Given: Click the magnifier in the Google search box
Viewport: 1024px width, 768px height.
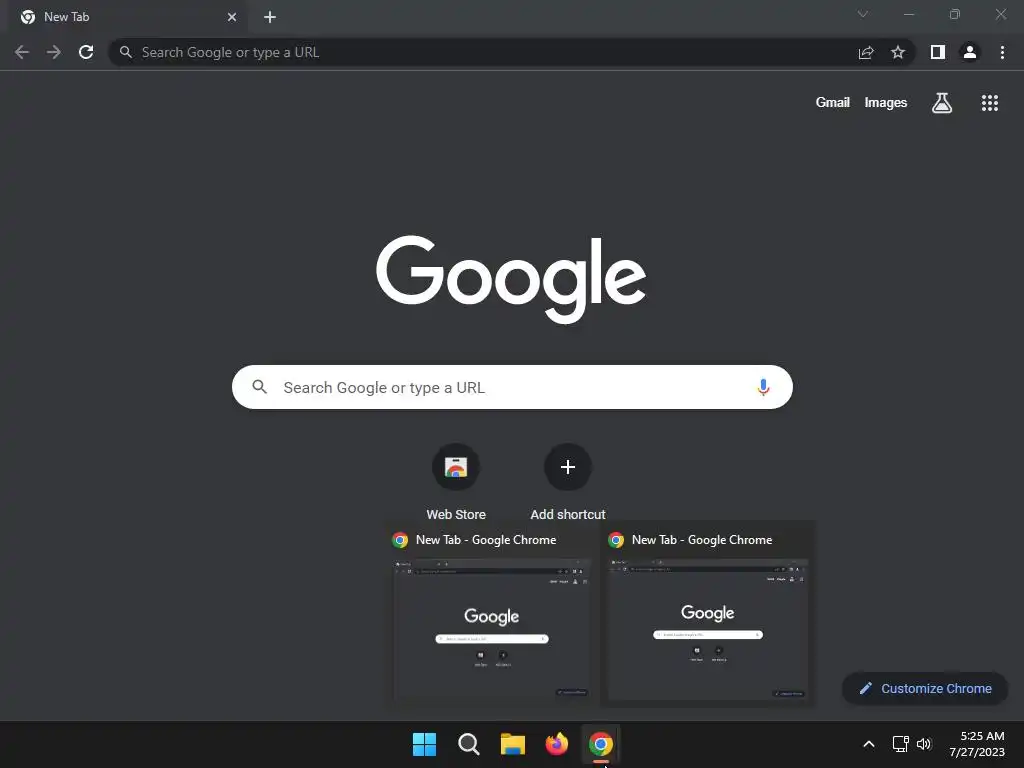Looking at the screenshot, I should pos(259,387).
